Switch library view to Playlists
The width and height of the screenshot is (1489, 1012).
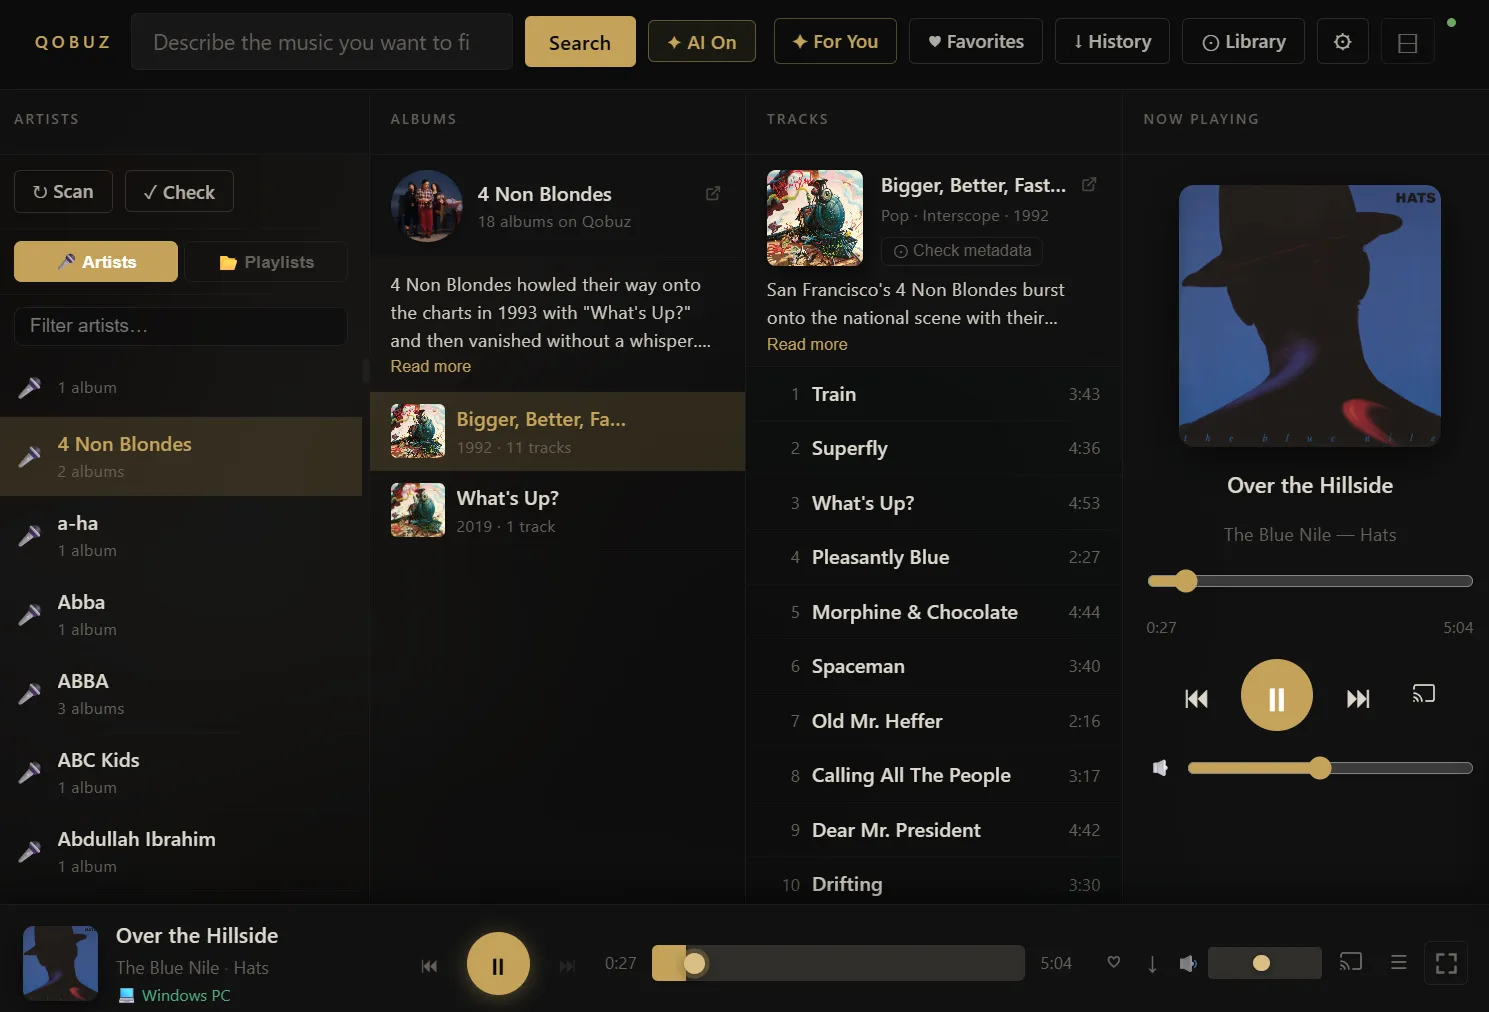(266, 261)
